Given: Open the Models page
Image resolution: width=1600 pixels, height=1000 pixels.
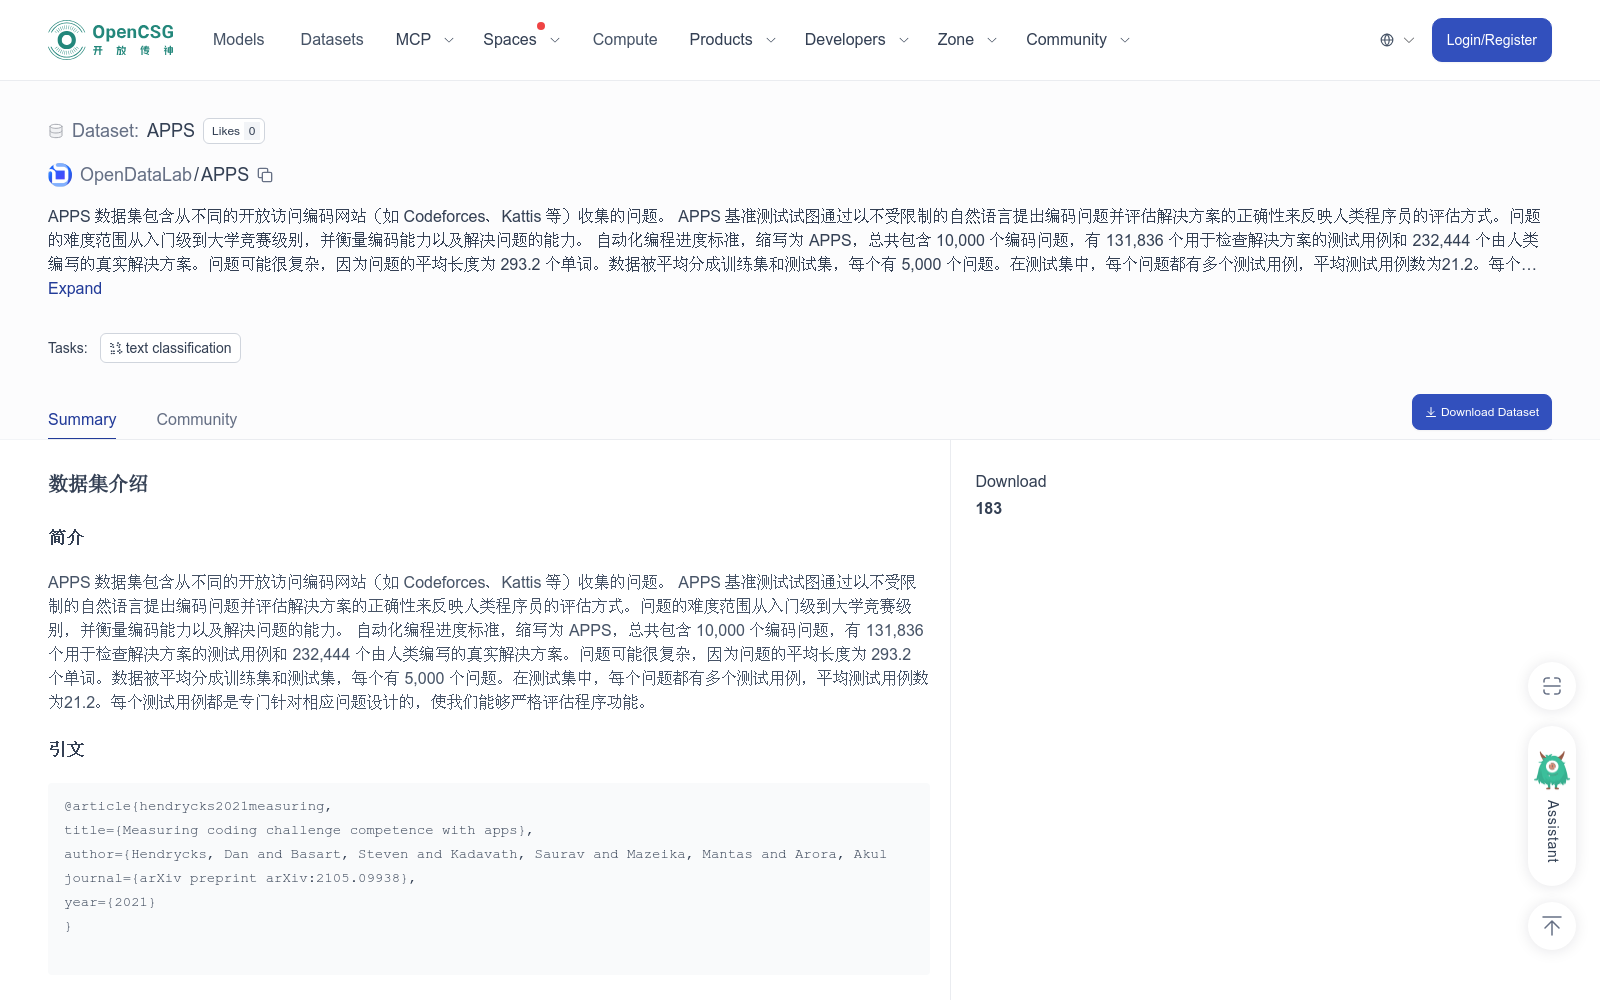Looking at the screenshot, I should click(238, 40).
